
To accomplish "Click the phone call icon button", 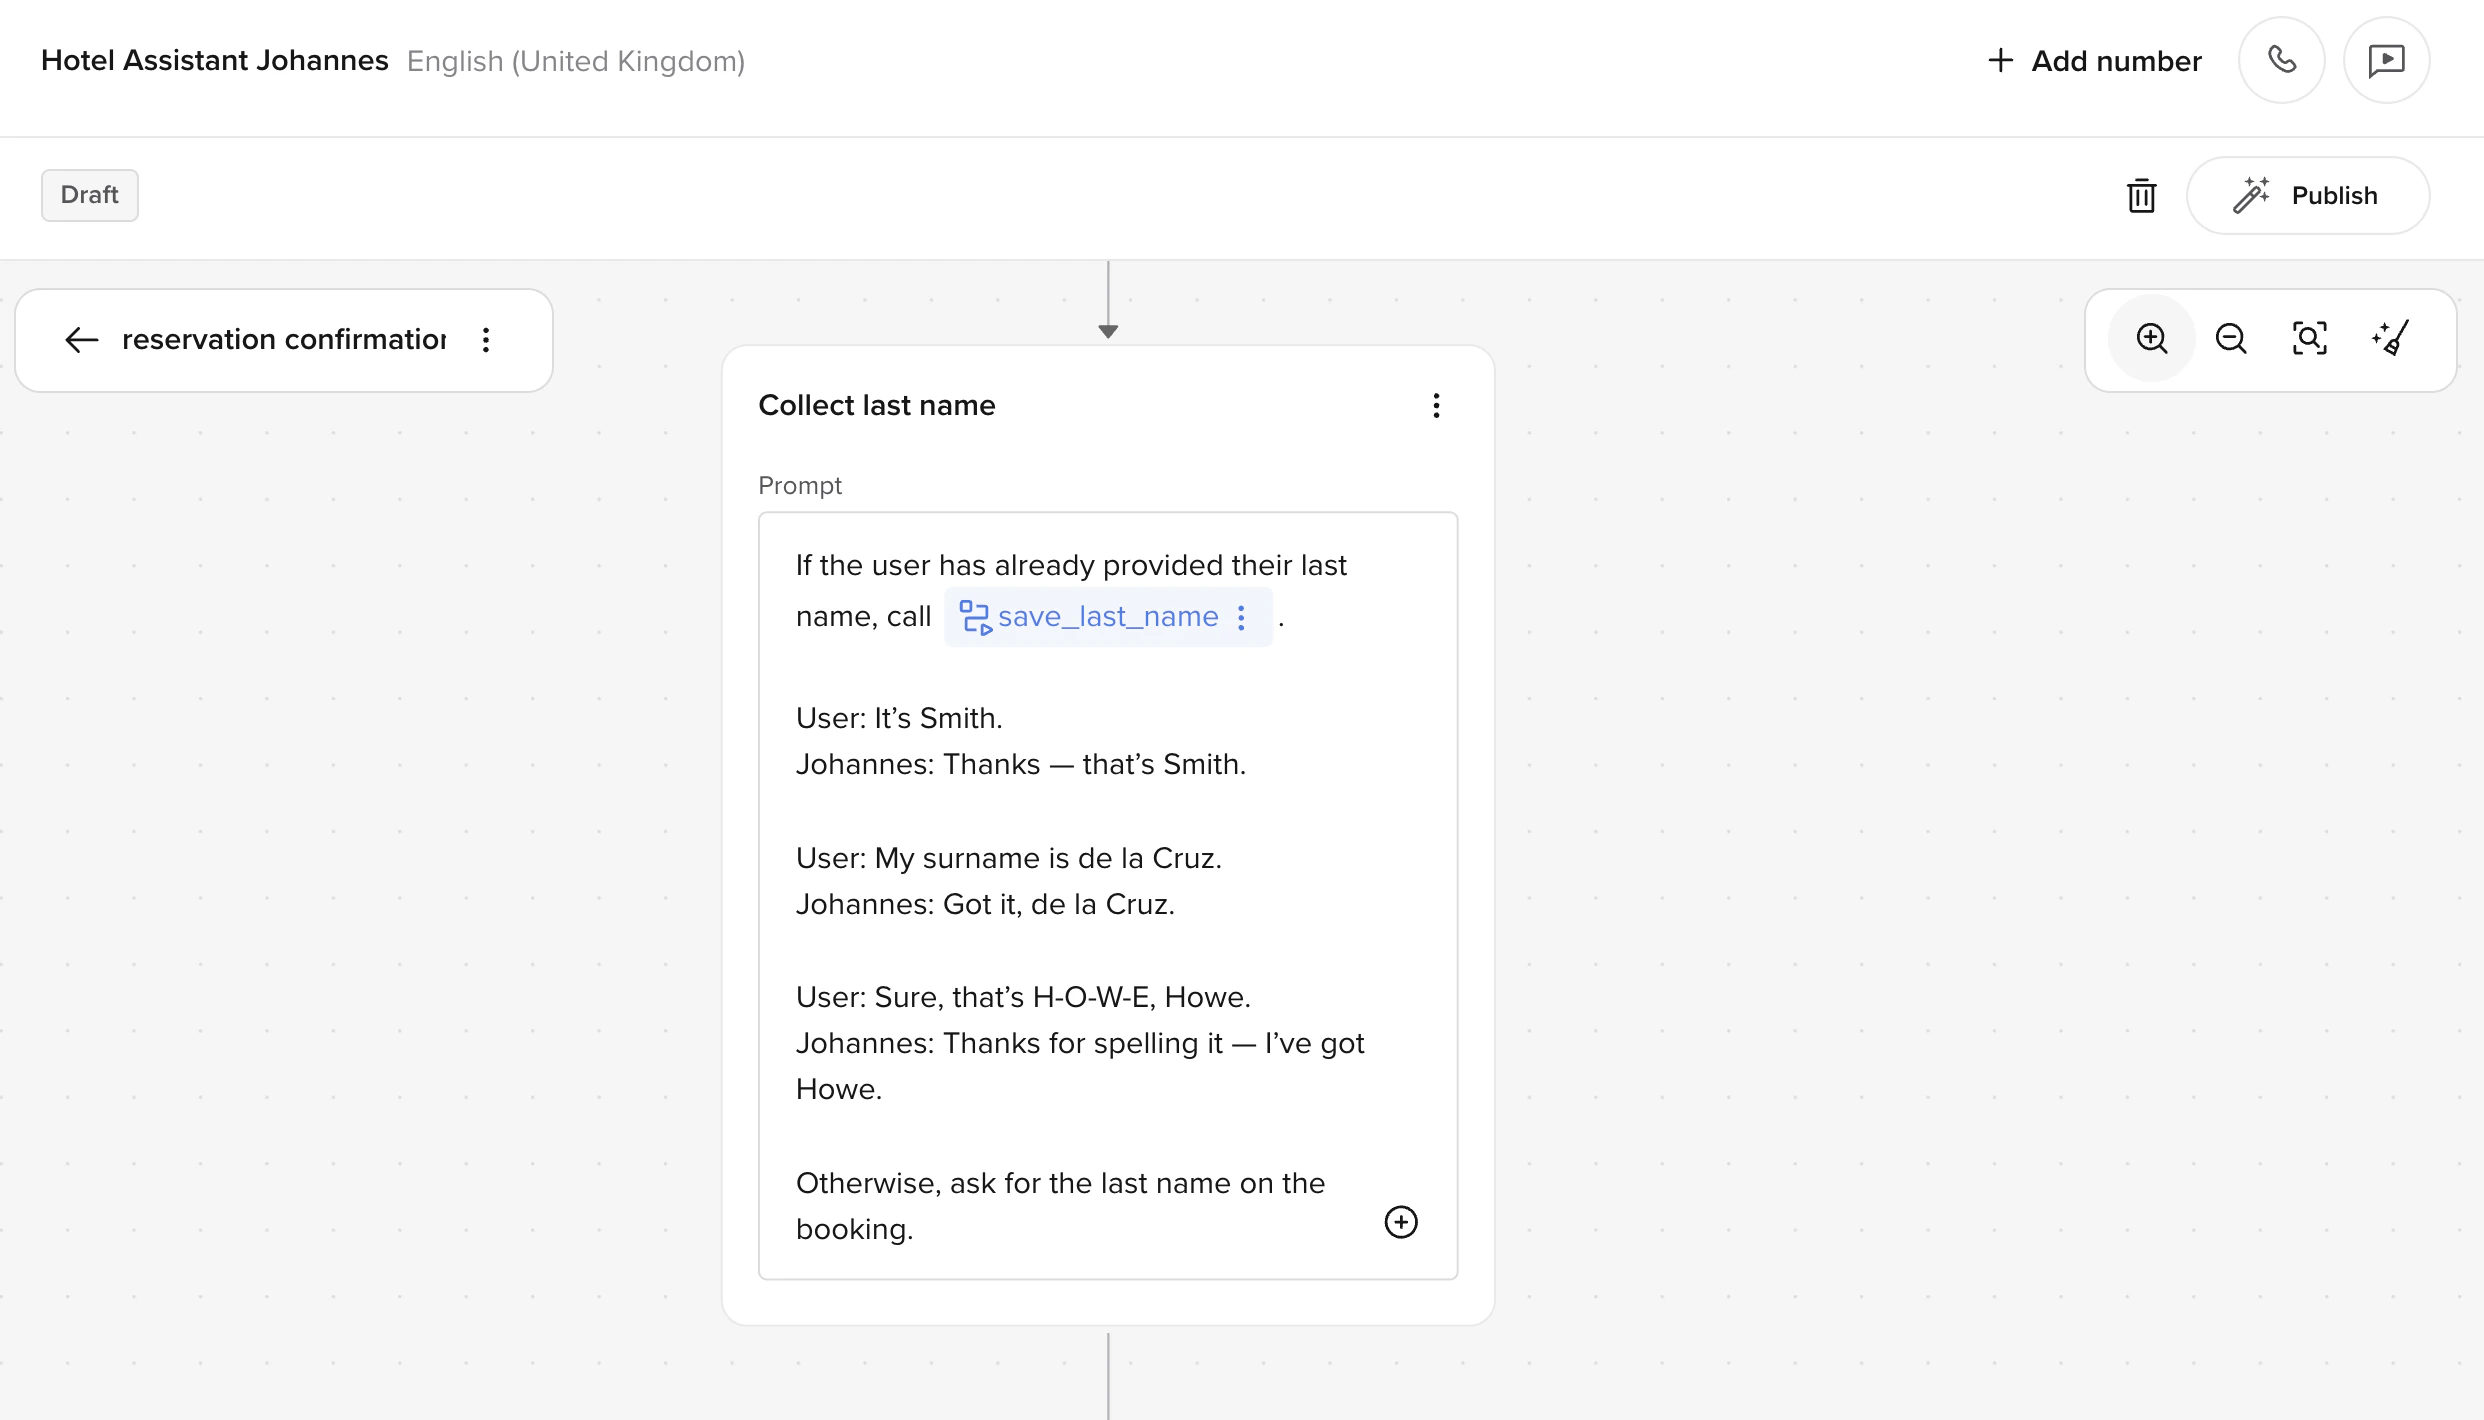I will click(2281, 60).
